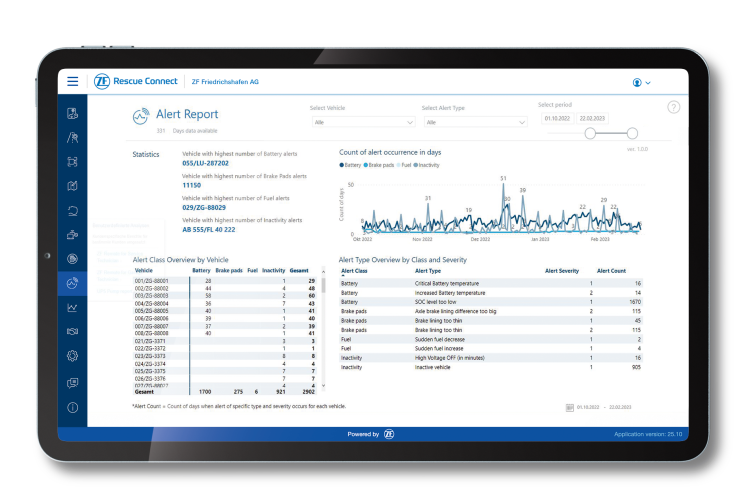This screenshot has width=748, height=499.
Task: Expand the Select Vehicle dropdown
Action: [361, 122]
